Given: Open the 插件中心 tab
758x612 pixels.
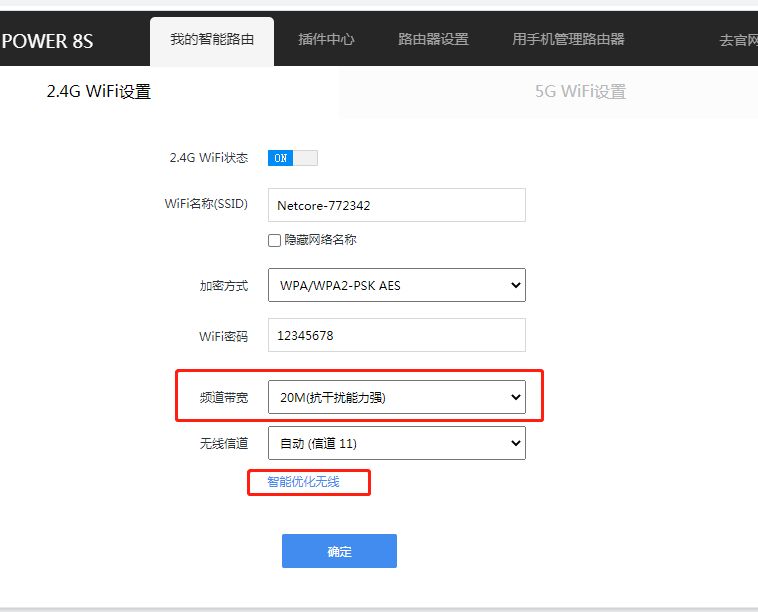Looking at the screenshot, I should tap(326, 39).
